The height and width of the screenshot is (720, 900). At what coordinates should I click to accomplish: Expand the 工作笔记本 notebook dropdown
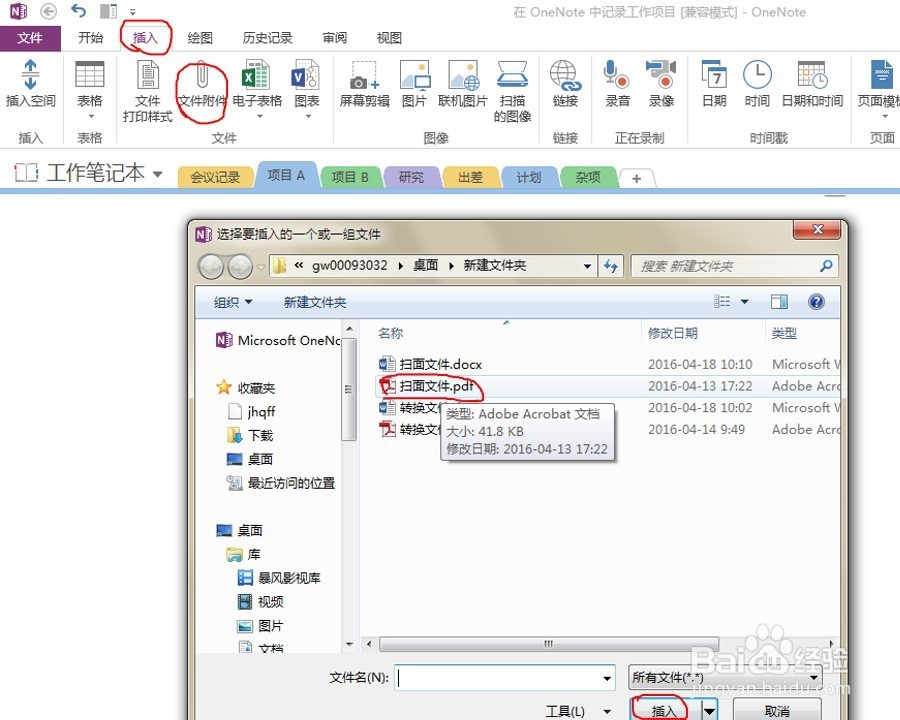click(157, 173)
